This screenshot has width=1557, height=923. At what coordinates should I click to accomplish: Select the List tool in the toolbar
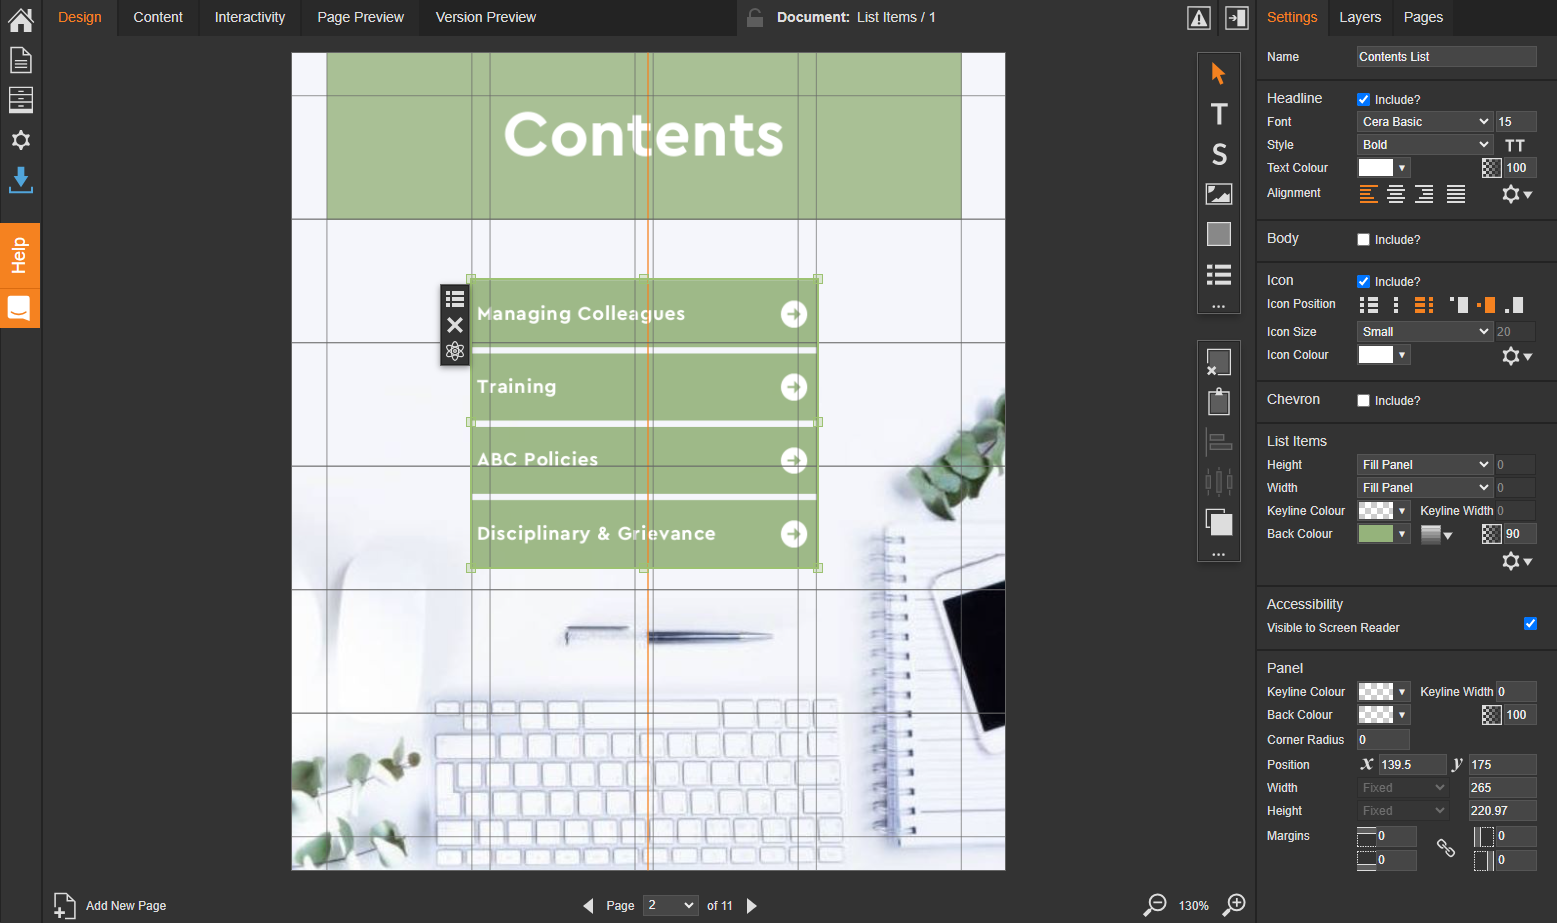1218,274
